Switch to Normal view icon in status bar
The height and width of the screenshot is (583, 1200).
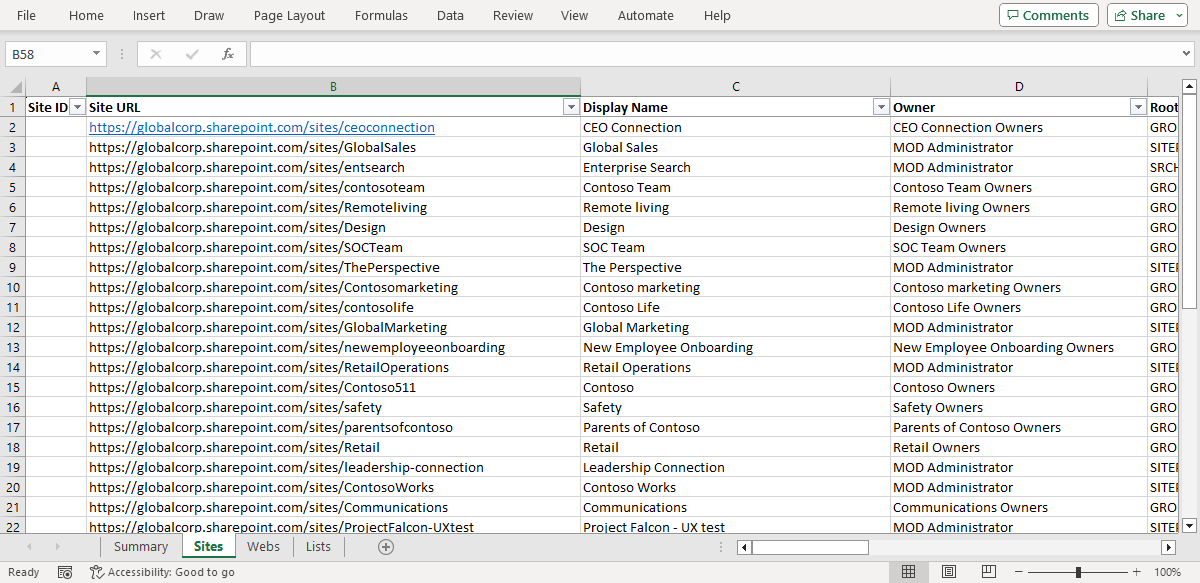pyautogui.click(x=908, y=572)
